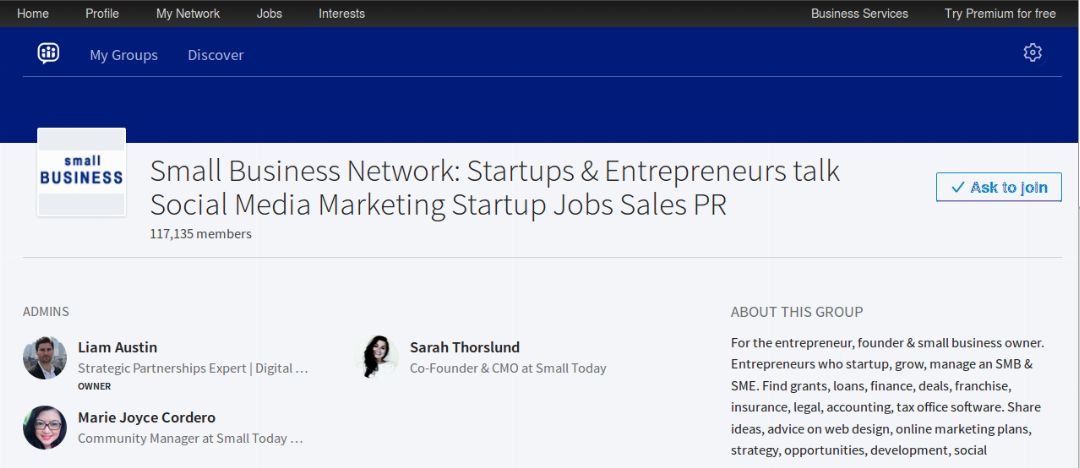Open Marie Joyce Cordero's name link
Viewport: 1080px width, 468px height.
click(147, 417)
